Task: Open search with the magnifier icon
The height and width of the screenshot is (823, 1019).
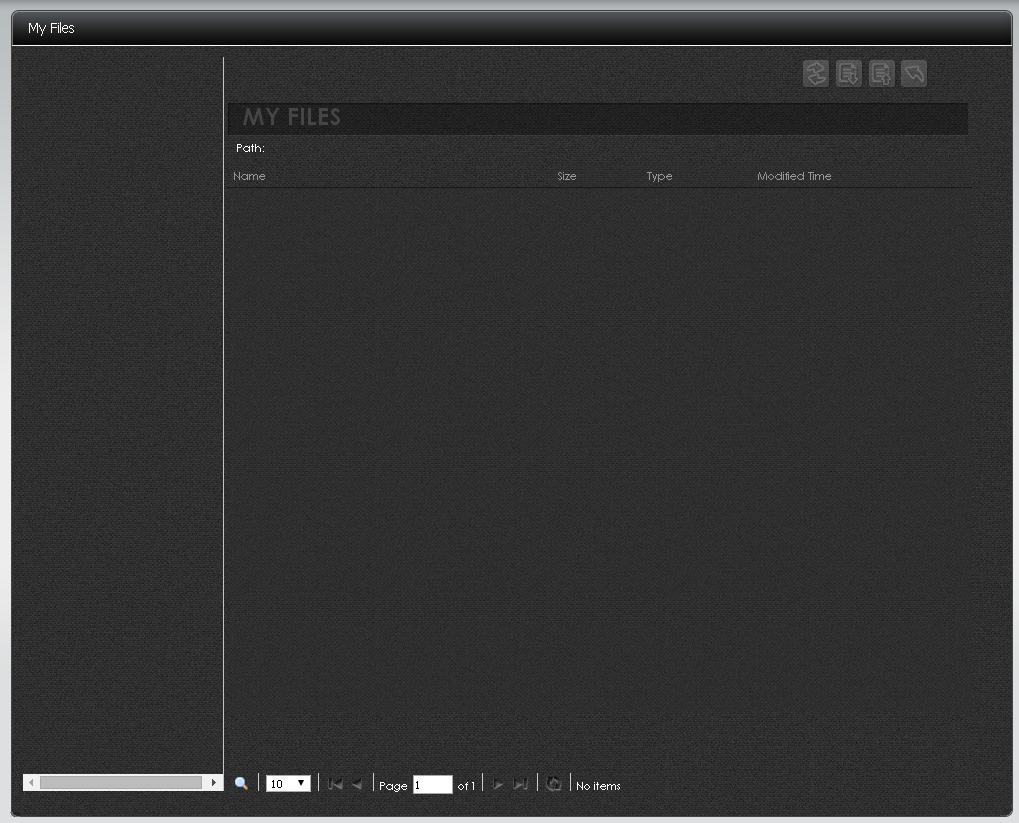Action: tap(241, 784)
